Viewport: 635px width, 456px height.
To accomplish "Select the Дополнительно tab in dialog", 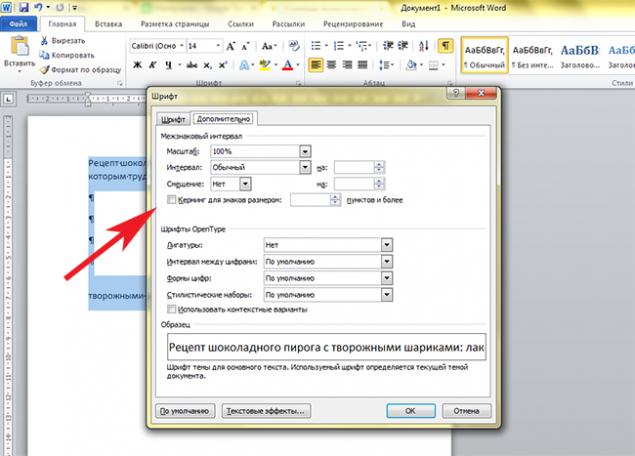I will [223, 119].
